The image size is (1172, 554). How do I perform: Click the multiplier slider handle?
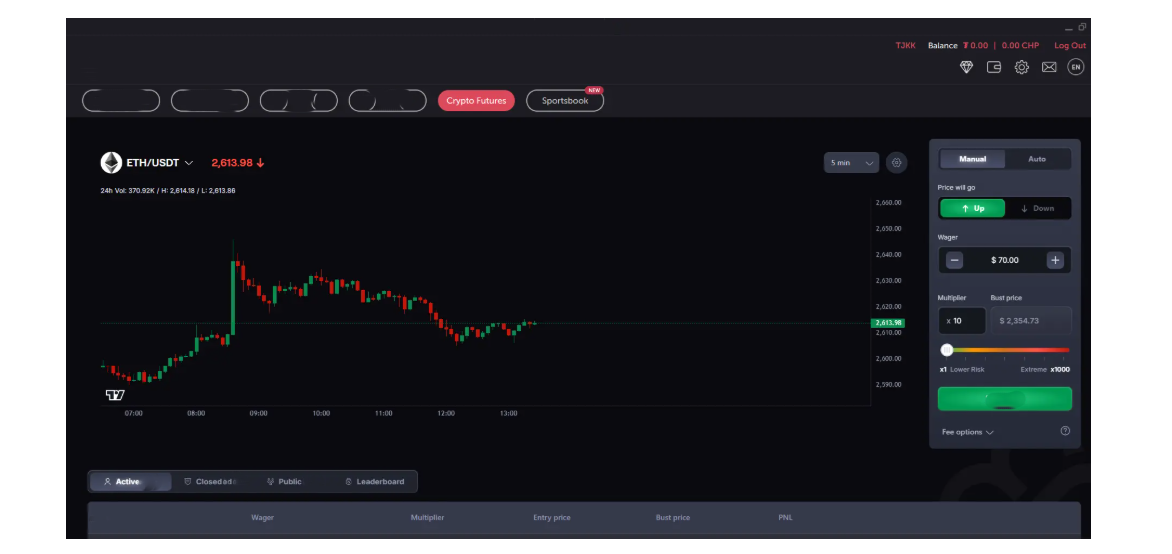947,350
